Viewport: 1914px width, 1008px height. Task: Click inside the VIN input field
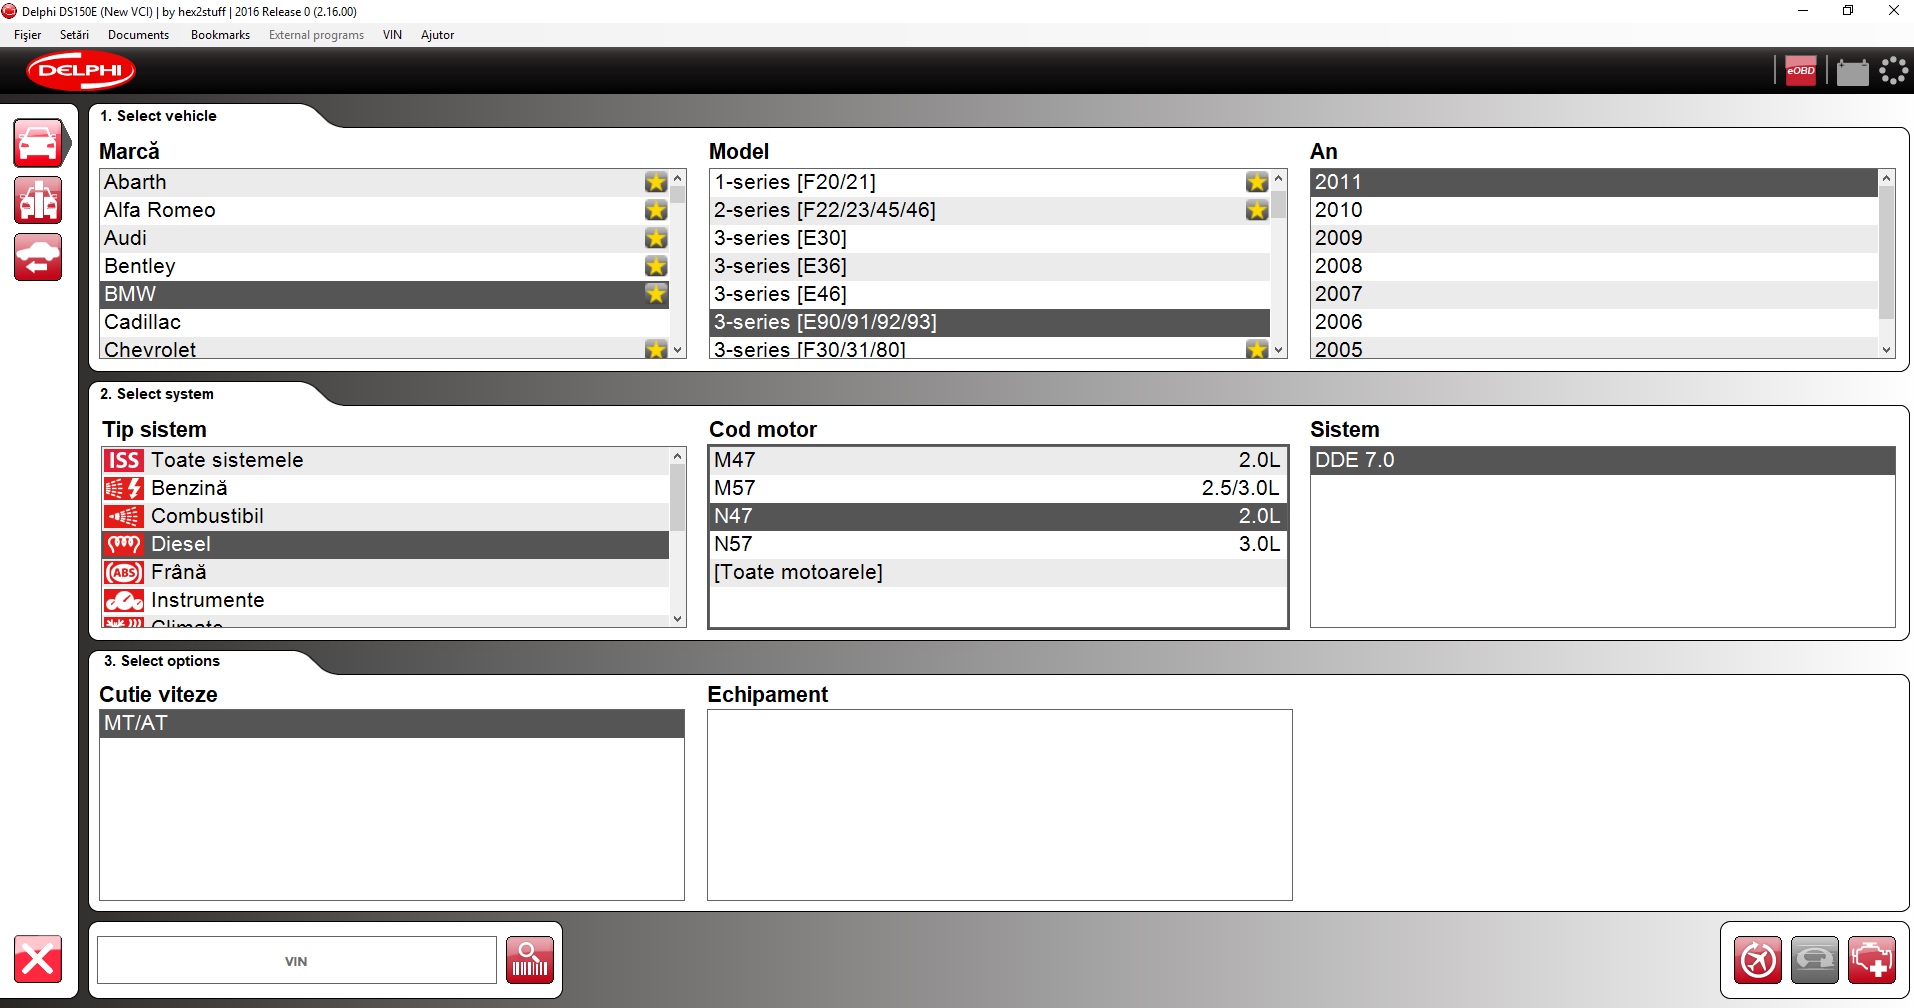pos(297,960)
